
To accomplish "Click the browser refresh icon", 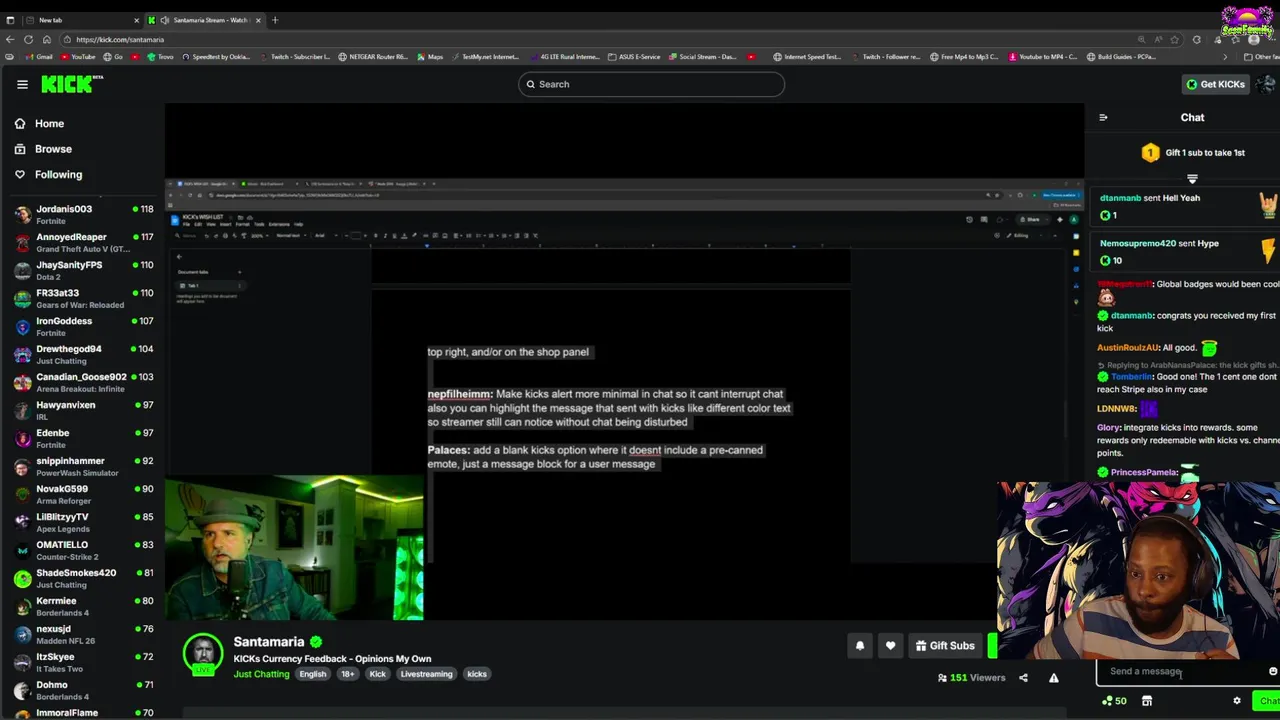I will 28,39.
